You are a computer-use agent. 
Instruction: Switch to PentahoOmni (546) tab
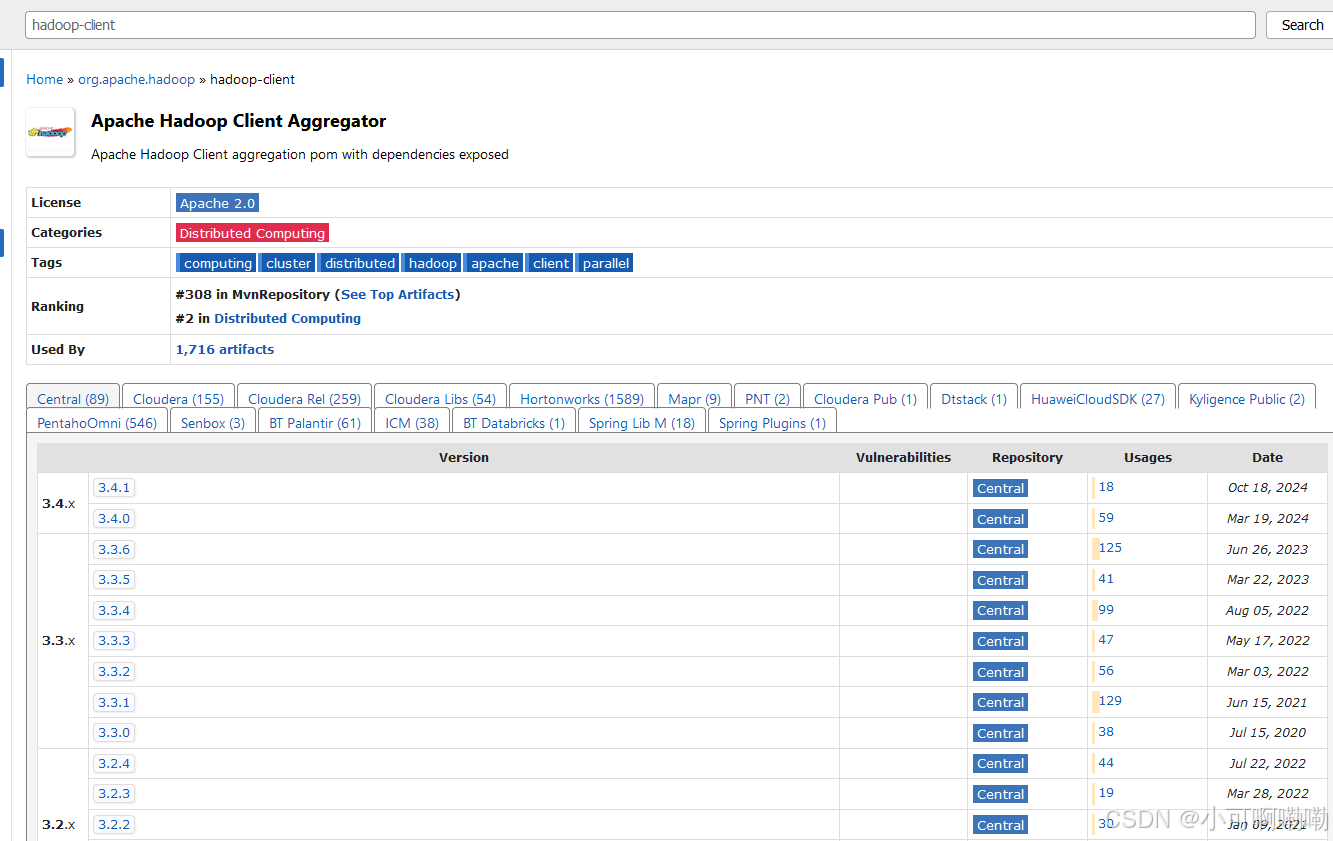pyautogui.click(x=97, y=423)
